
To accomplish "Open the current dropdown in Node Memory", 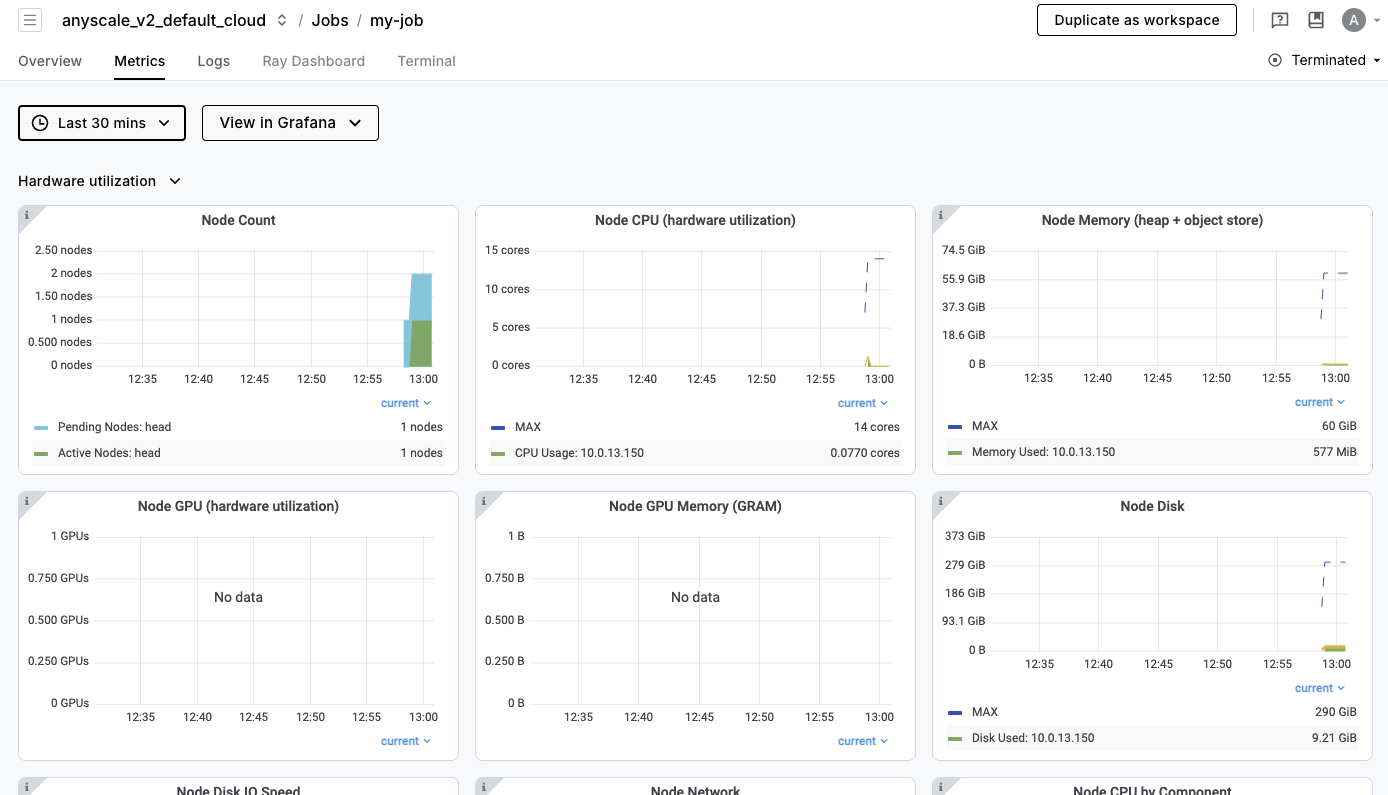I will pos(1320,402).
